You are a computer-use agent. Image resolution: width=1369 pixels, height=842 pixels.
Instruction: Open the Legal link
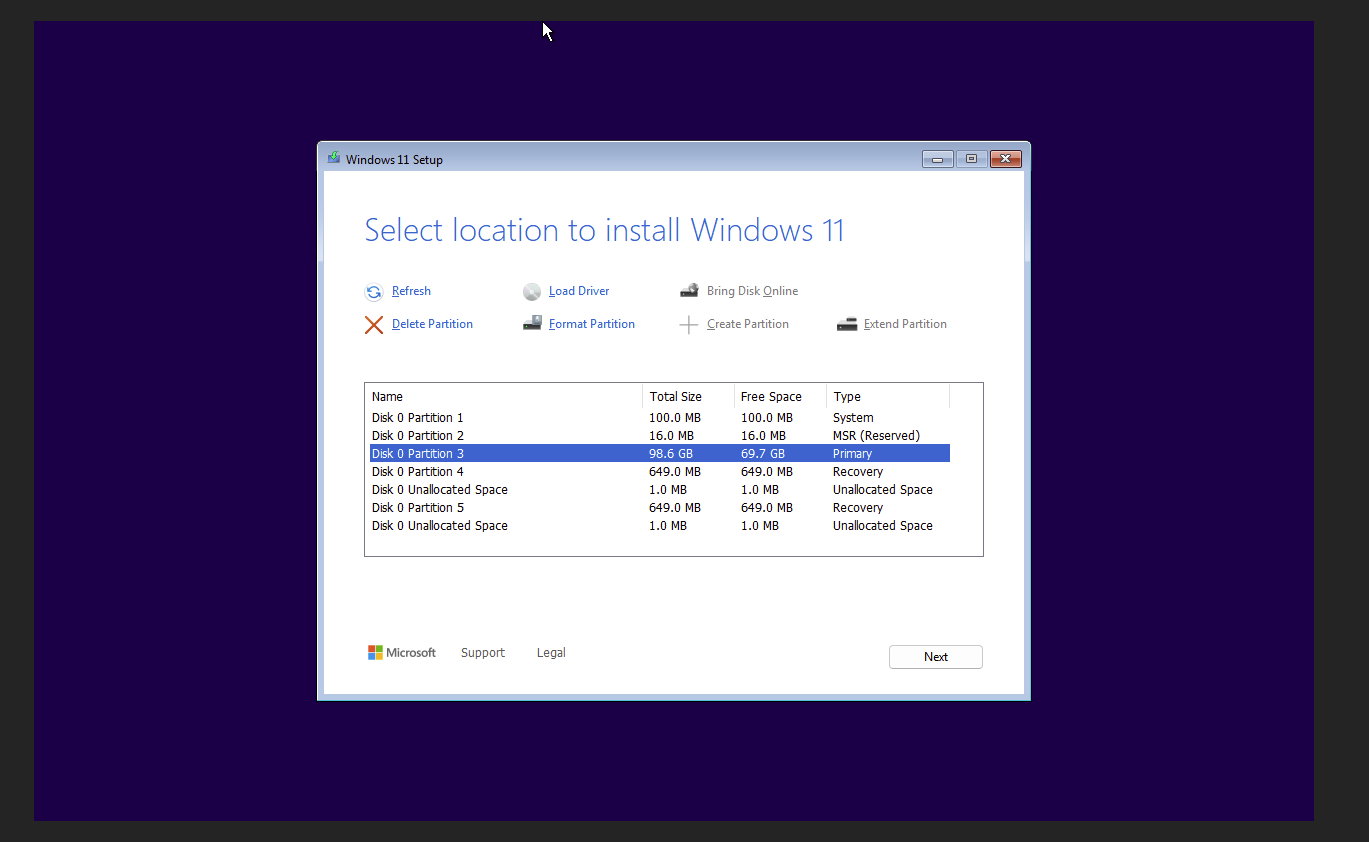point(551,652)
